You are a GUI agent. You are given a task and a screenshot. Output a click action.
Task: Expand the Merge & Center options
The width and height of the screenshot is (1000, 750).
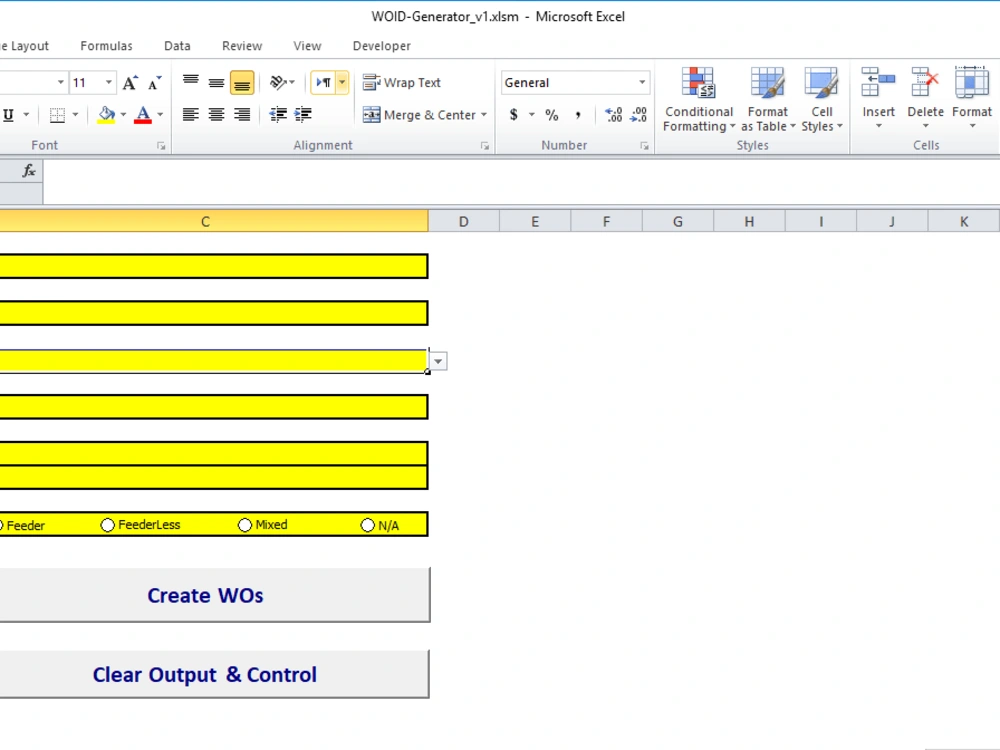point(486,115)
